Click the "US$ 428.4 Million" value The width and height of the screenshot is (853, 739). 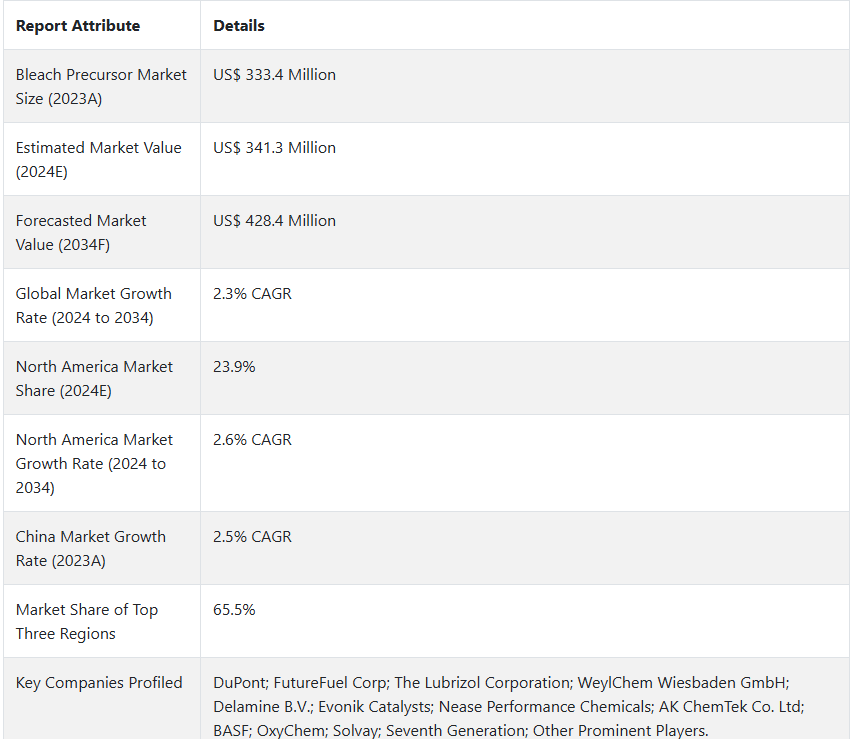274,221
